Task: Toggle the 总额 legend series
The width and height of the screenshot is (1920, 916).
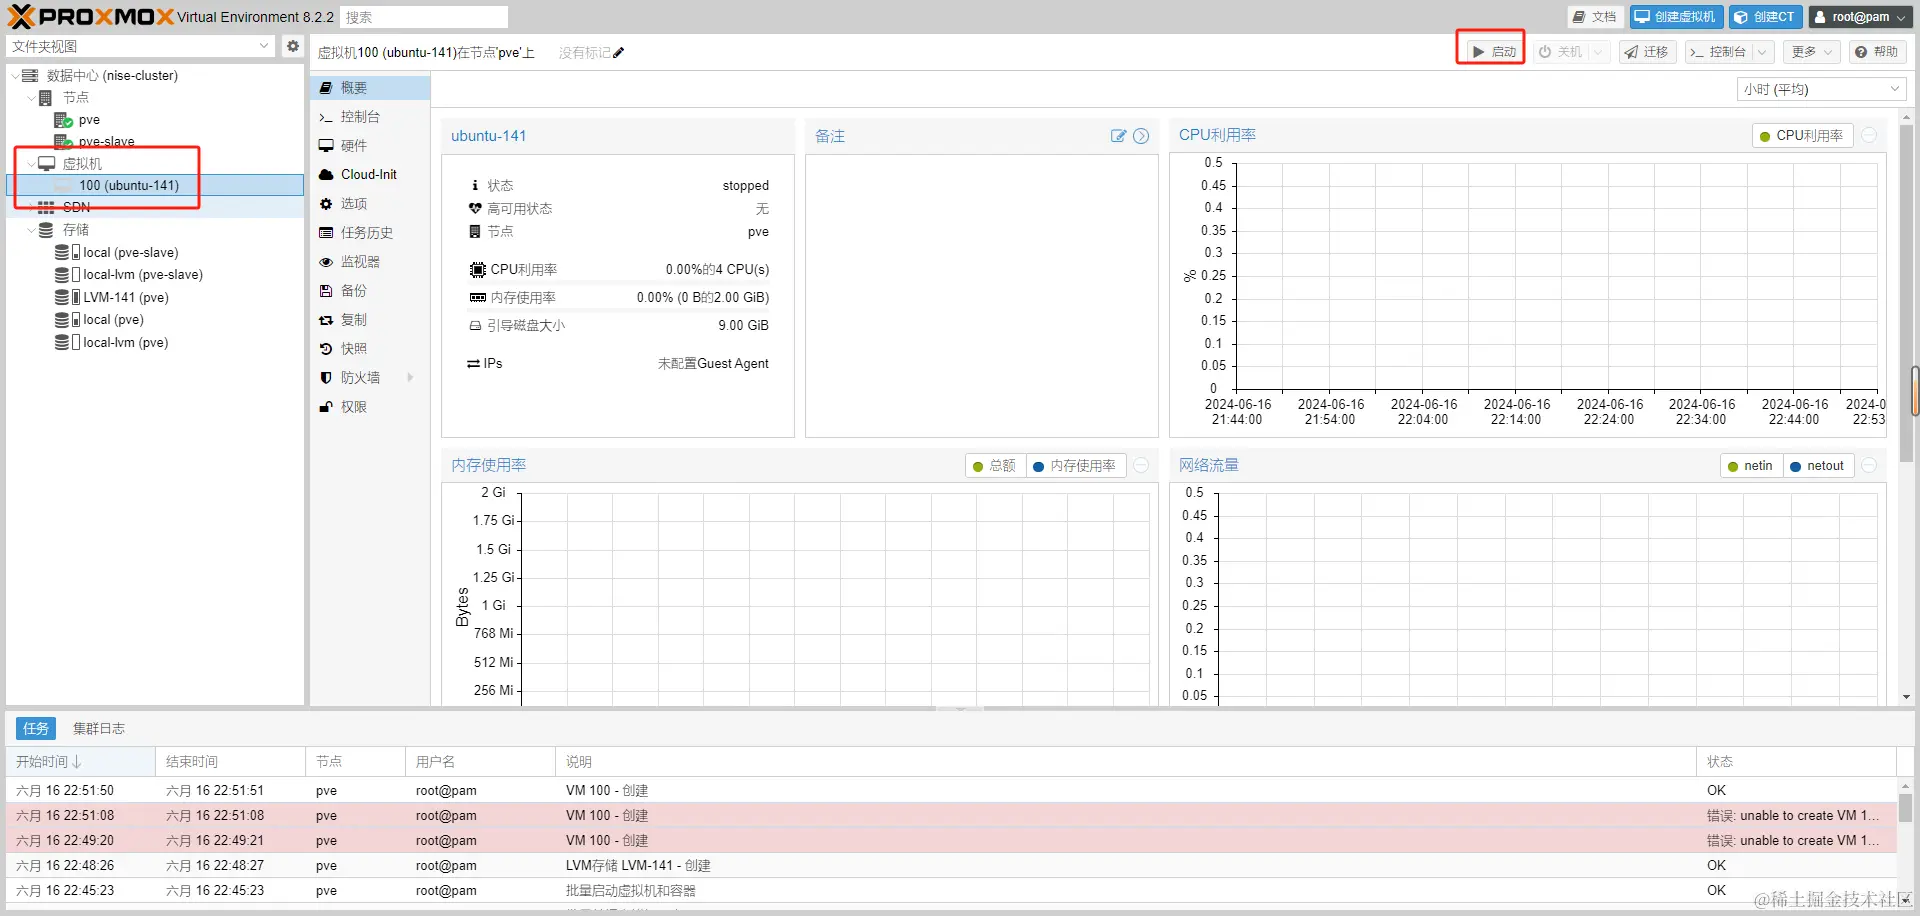Action: pyautogui.click(x=995, y=465)
